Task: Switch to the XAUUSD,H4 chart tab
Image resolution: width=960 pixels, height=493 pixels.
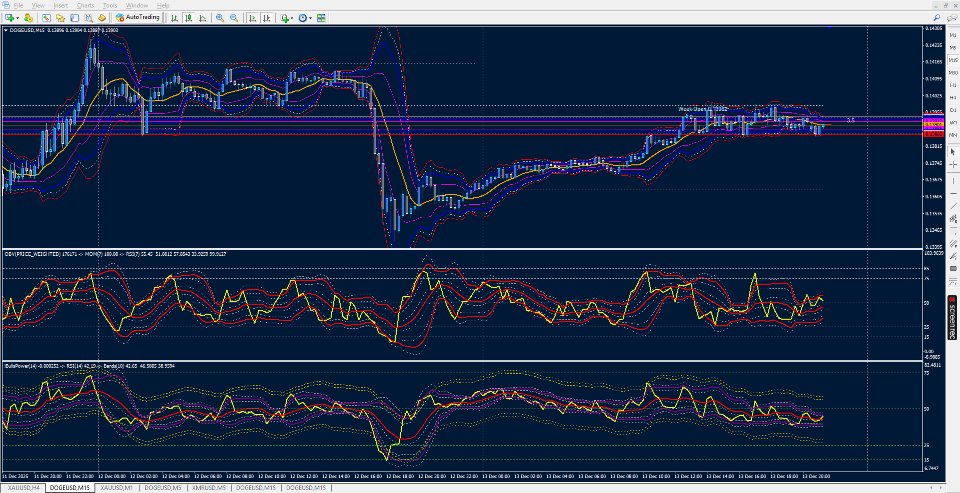Action: 23,487
